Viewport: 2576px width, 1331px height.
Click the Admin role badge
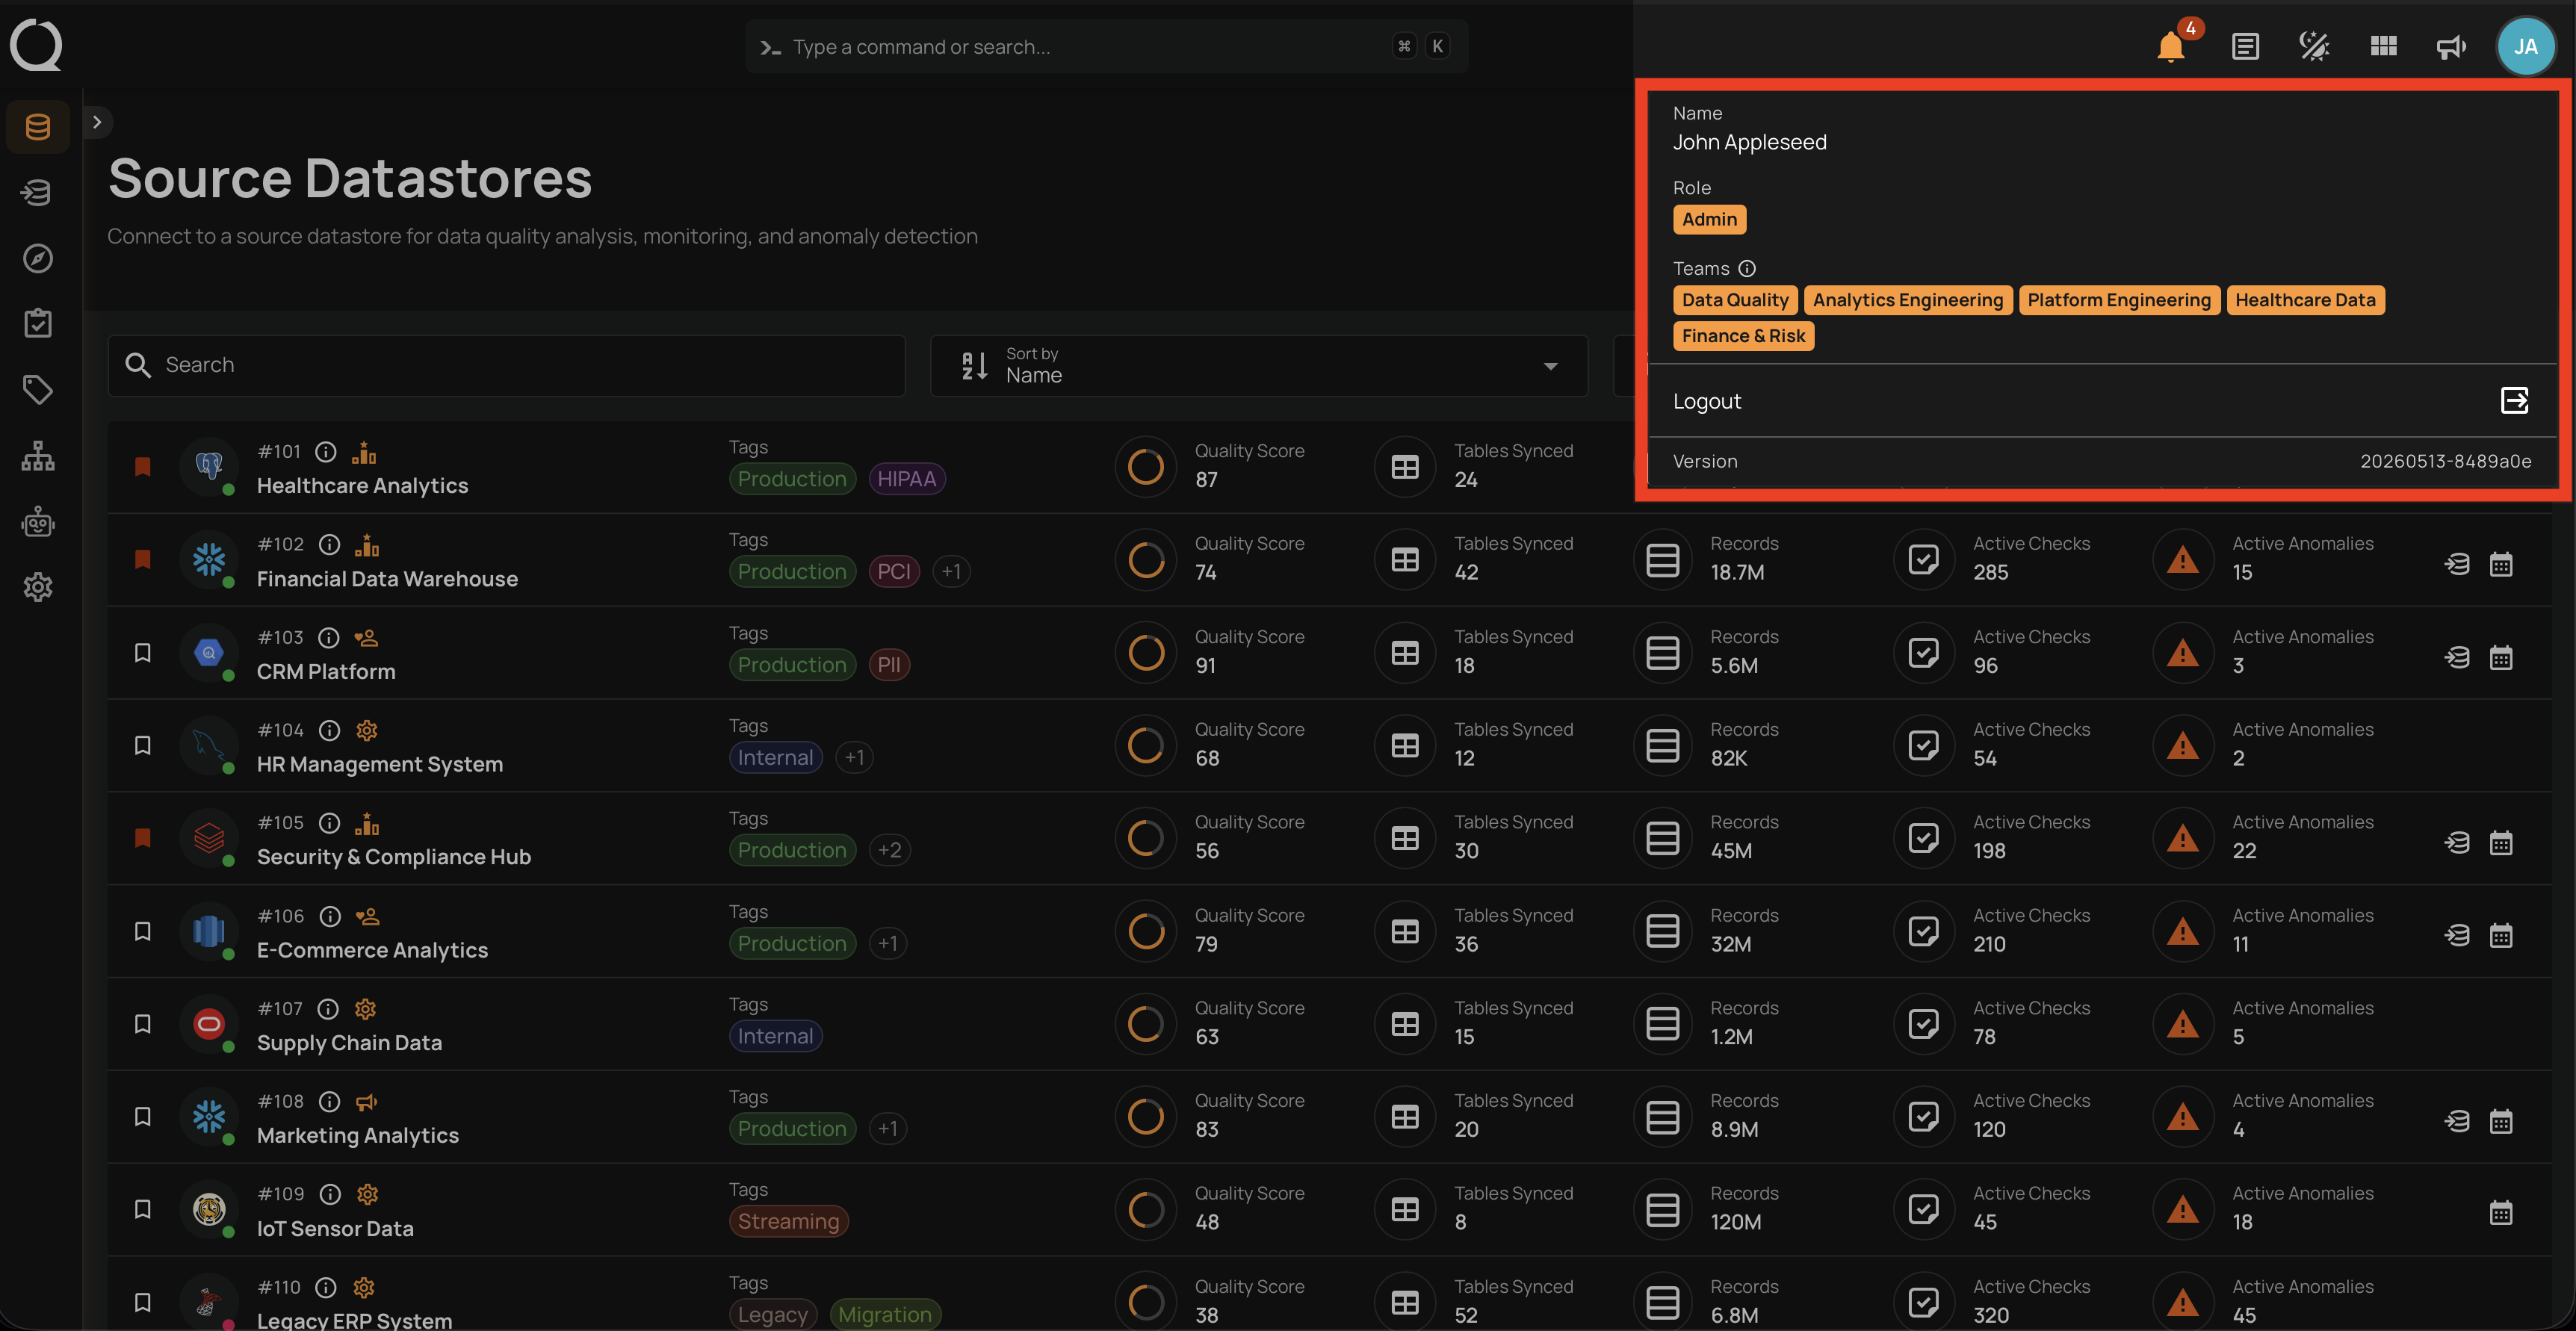(1709, 220)
